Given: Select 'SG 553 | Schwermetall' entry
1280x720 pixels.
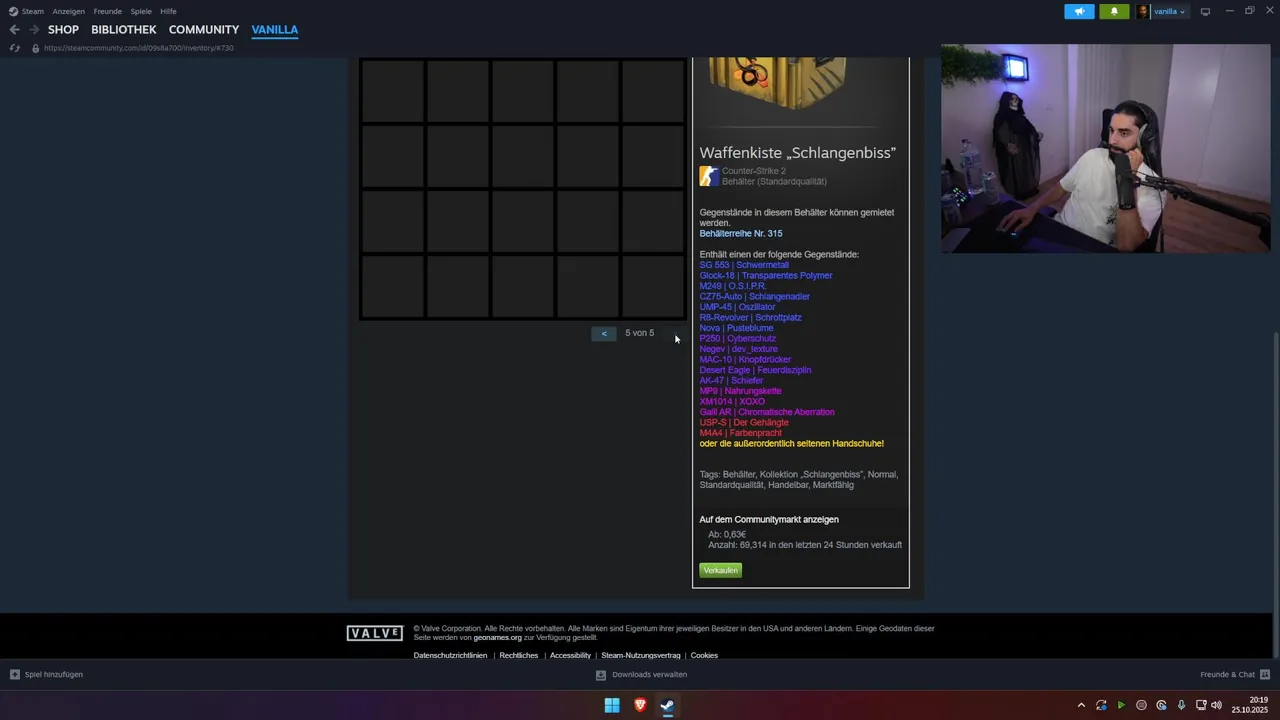Looking at the screenshot, I should point(744,265).
